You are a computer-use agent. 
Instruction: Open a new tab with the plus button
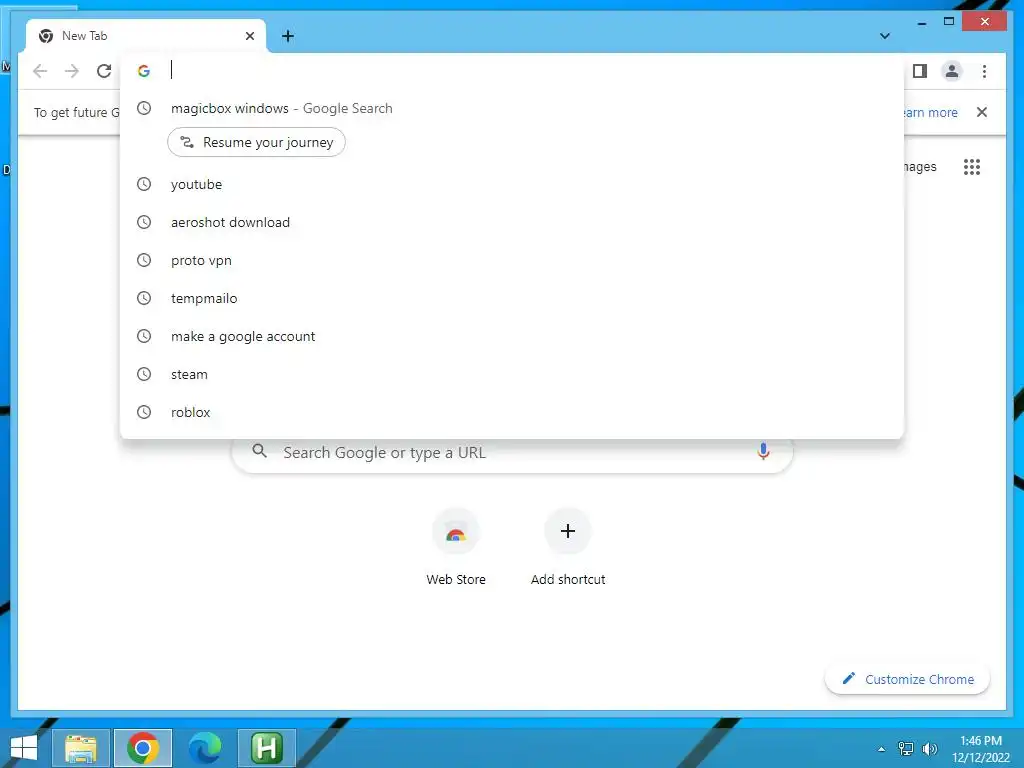pyautogui.click(x=287, y=36)
